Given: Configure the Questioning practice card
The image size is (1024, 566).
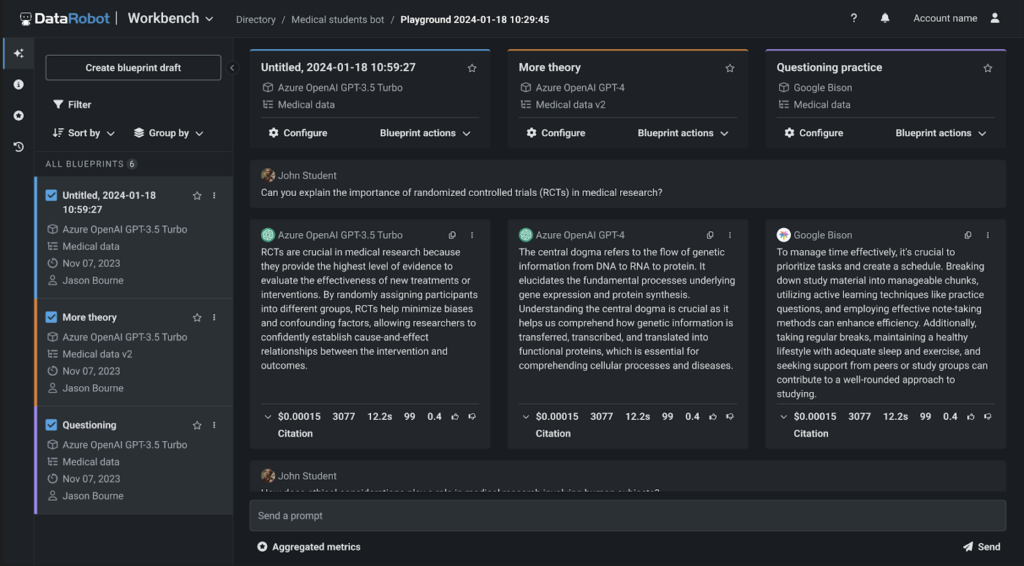Looking at the screenshot, I should [x=814, y=133].
